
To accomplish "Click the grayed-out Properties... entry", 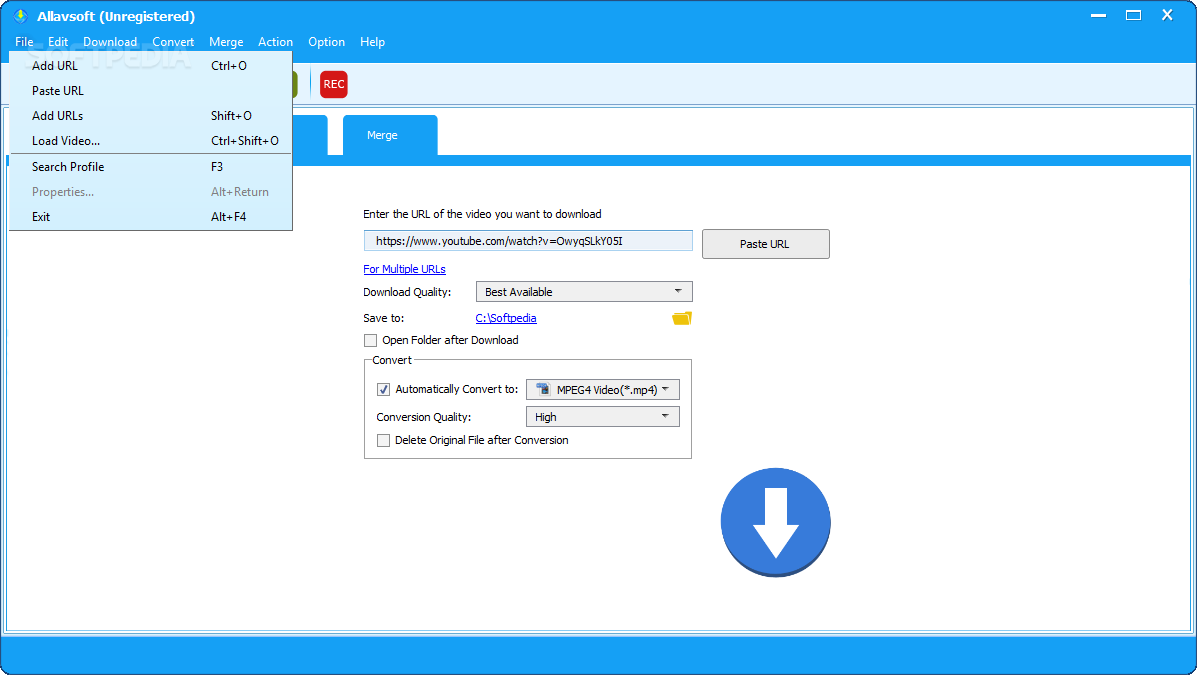I will (150, 192).
